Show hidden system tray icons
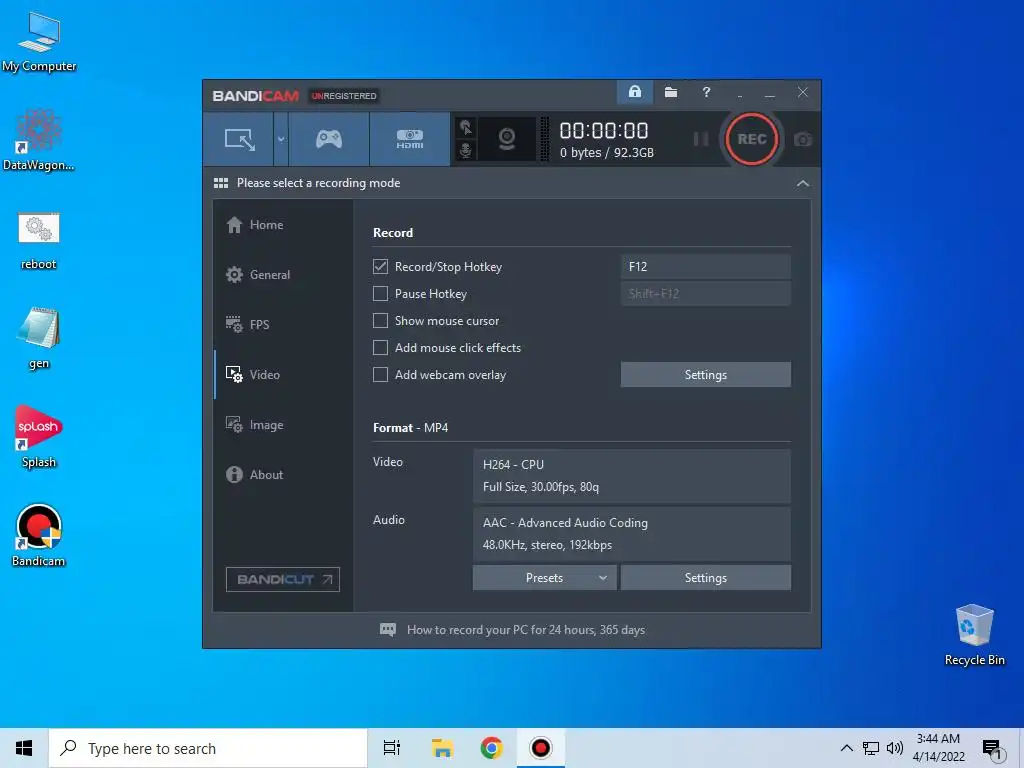The image size is (1024, 768). point(846,748)
